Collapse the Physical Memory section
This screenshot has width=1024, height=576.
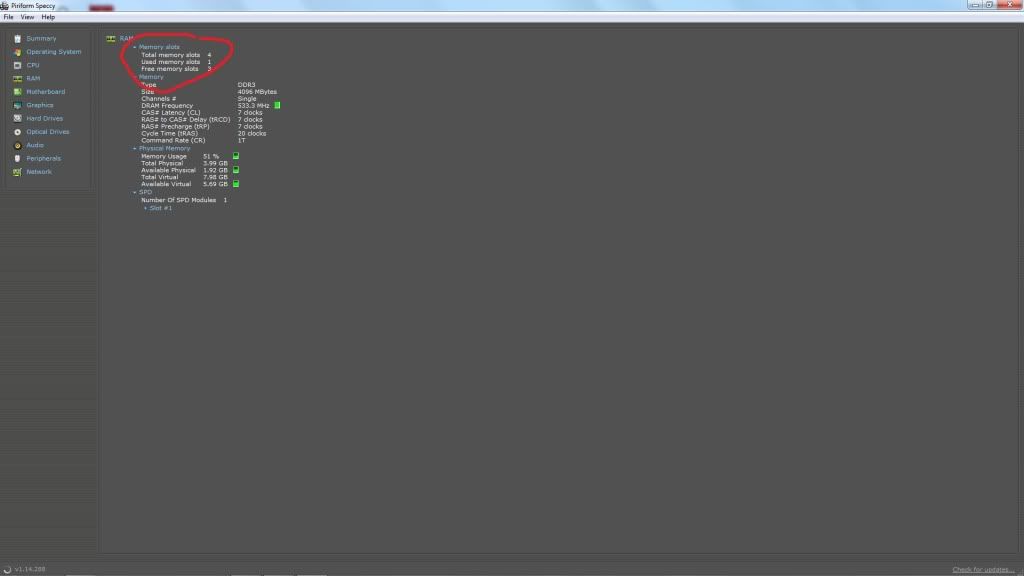coord(135,149)
